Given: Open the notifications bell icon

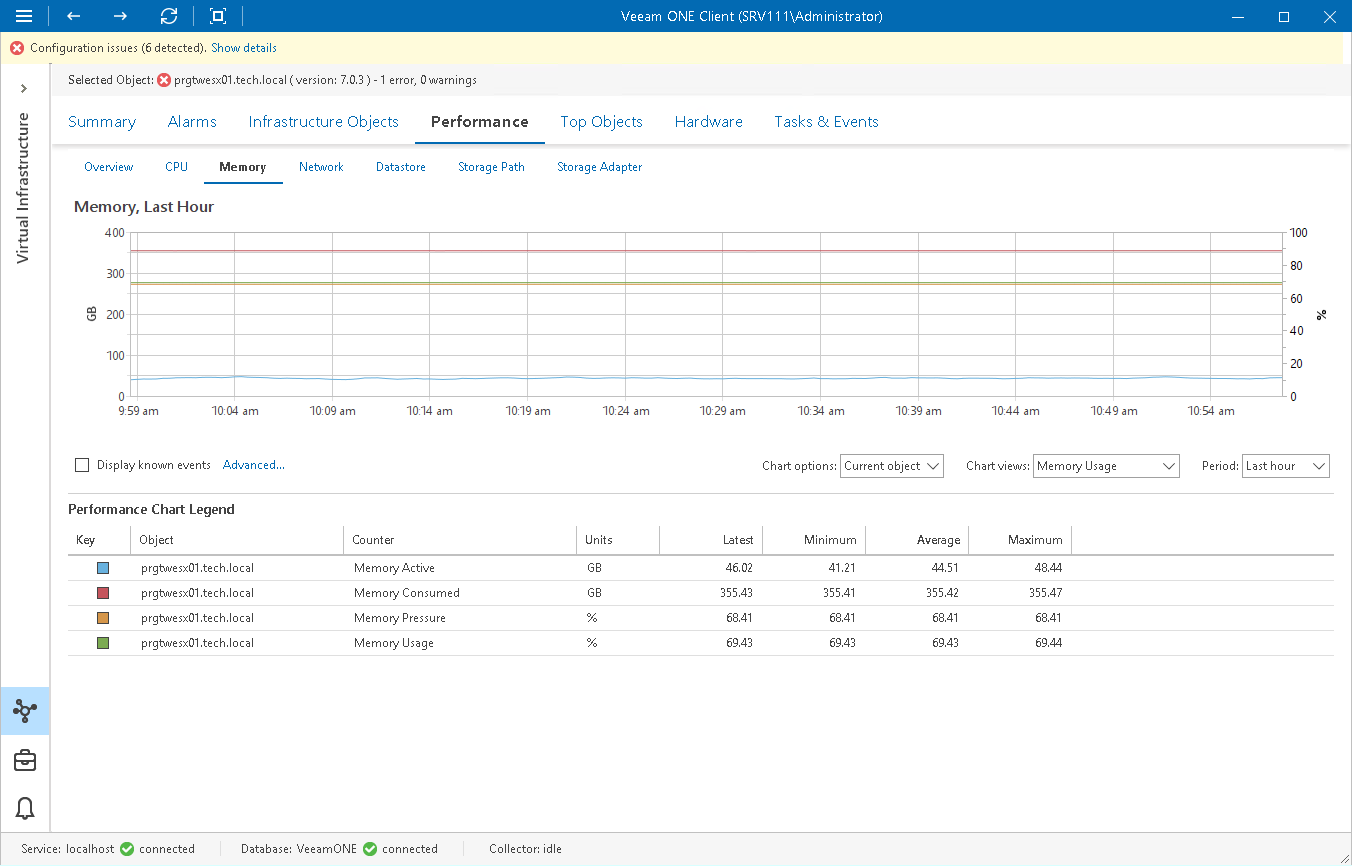Looking at the screenshot, I should pyautogui.click(x=24, y=808).
